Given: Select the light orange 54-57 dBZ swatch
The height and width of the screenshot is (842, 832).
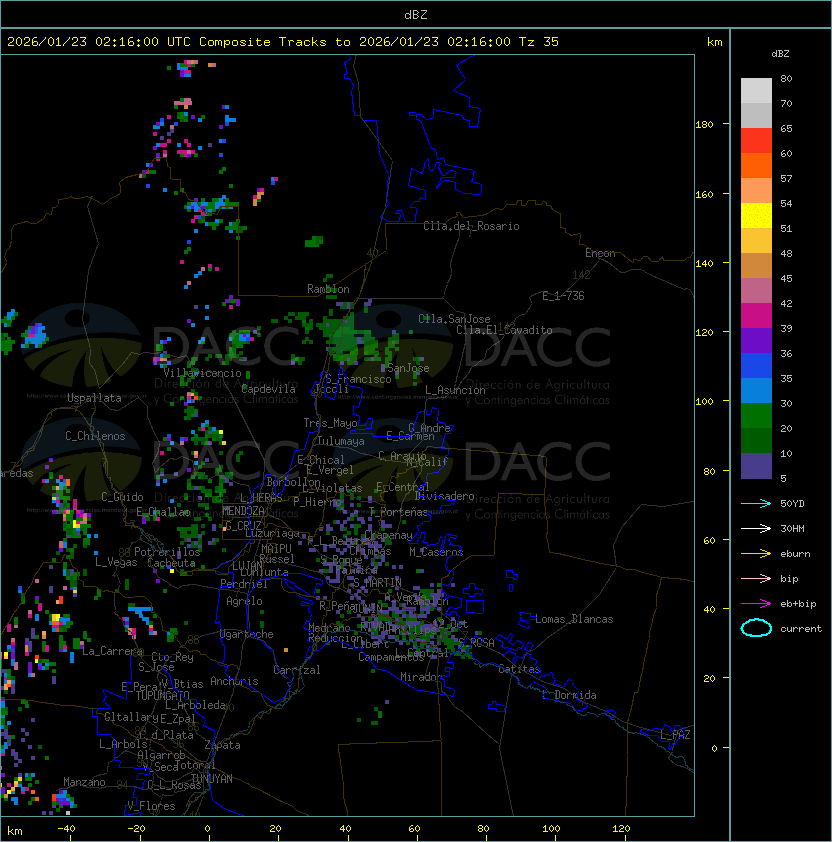Looking at the screenshot, I should click(756, 191).
